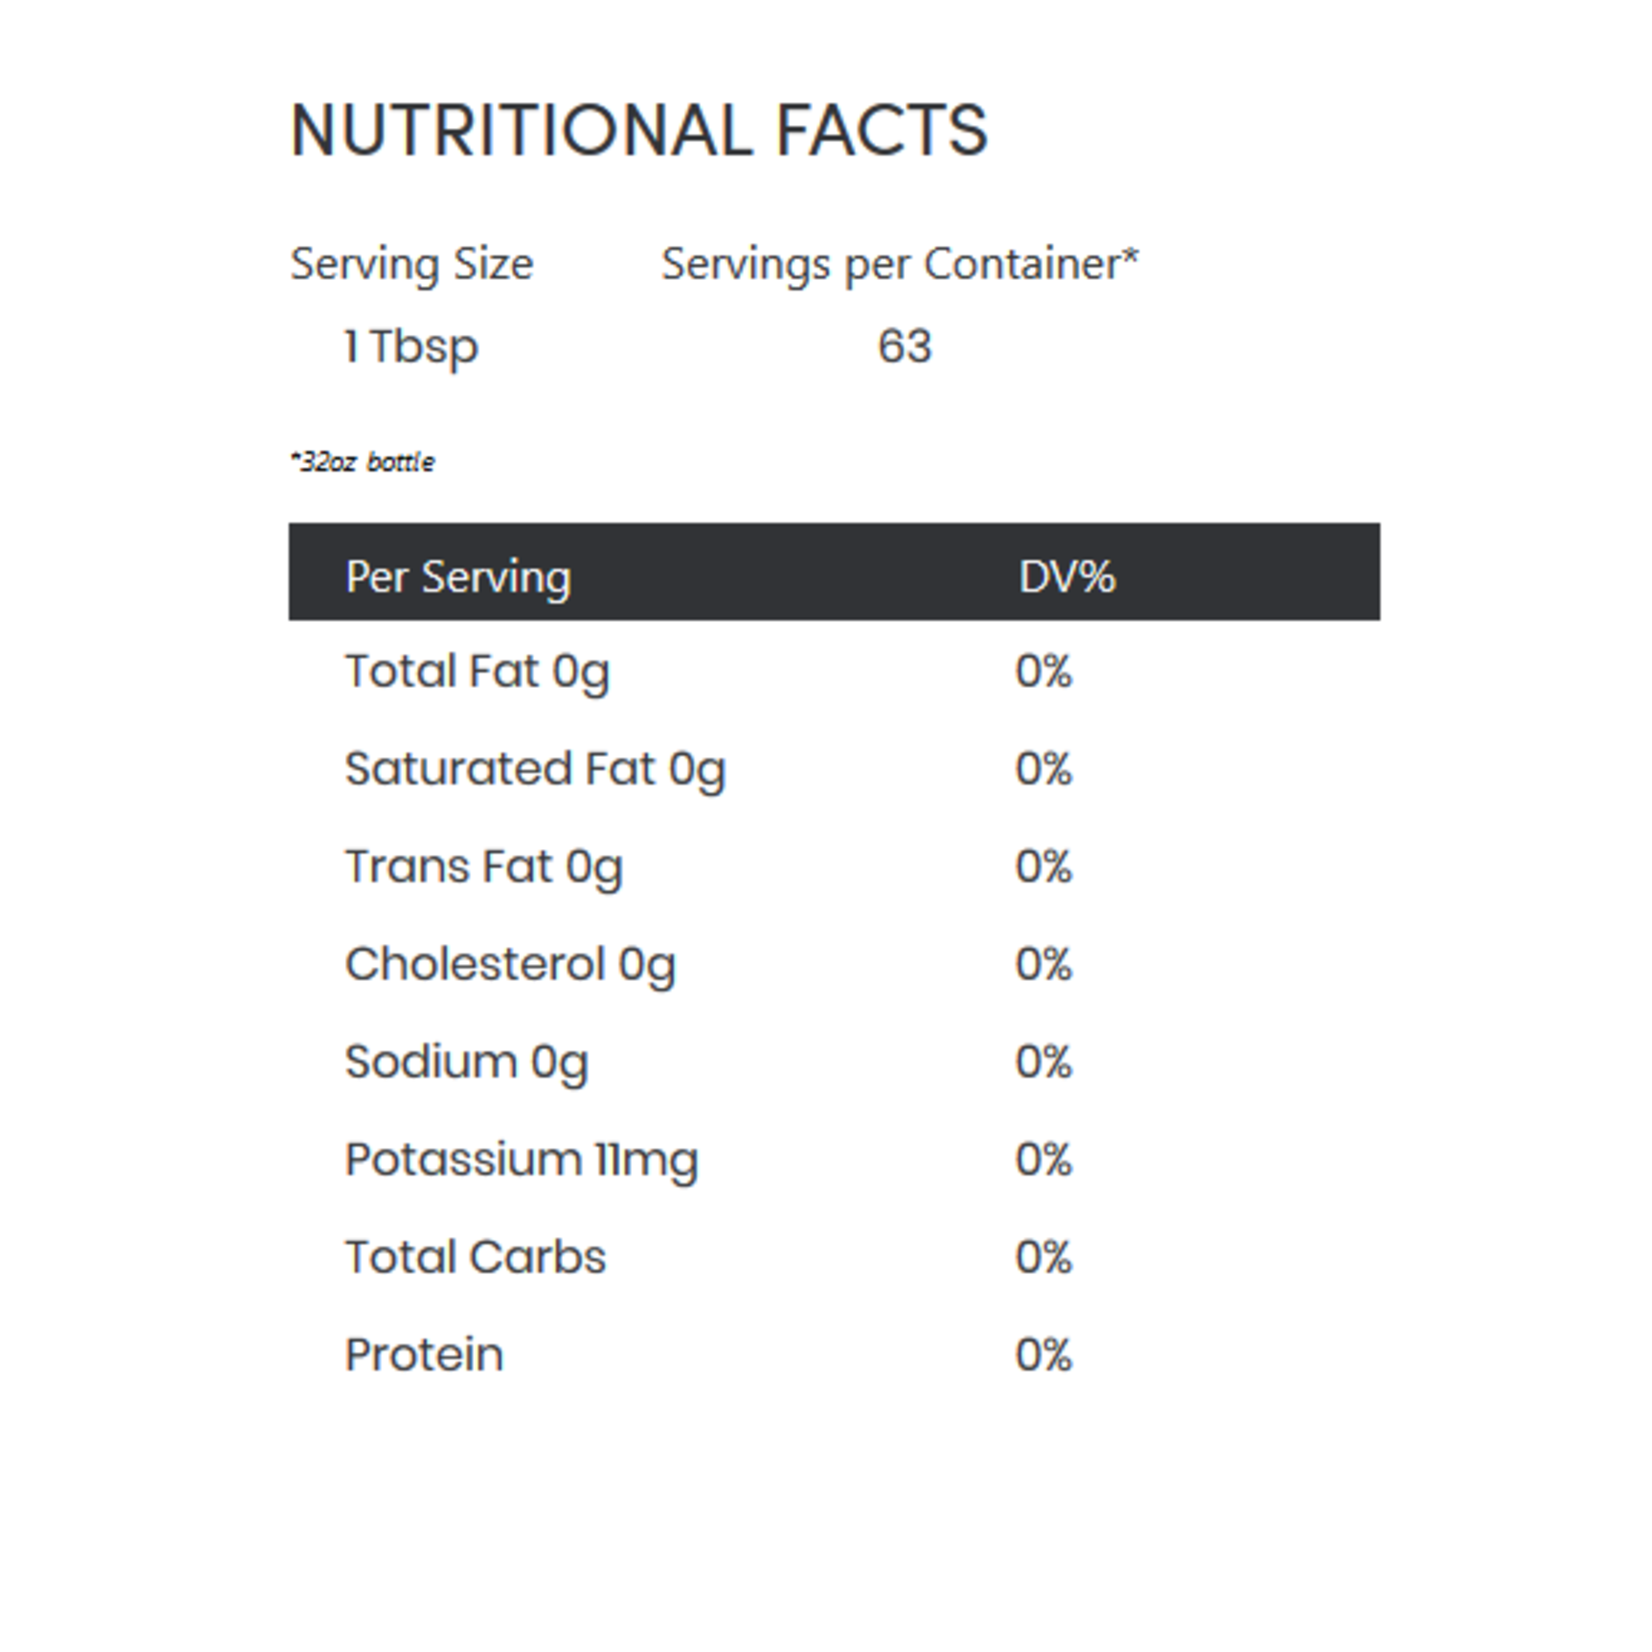Click the DV% column header
This screenshot has width=1652, height=1652.
pyautogui.click(x=1067, y=577)
